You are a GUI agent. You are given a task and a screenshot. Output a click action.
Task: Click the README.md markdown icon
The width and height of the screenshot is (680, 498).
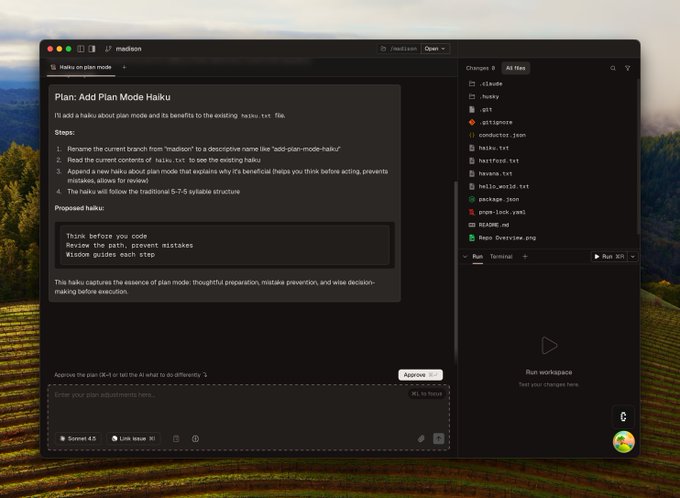472,225
